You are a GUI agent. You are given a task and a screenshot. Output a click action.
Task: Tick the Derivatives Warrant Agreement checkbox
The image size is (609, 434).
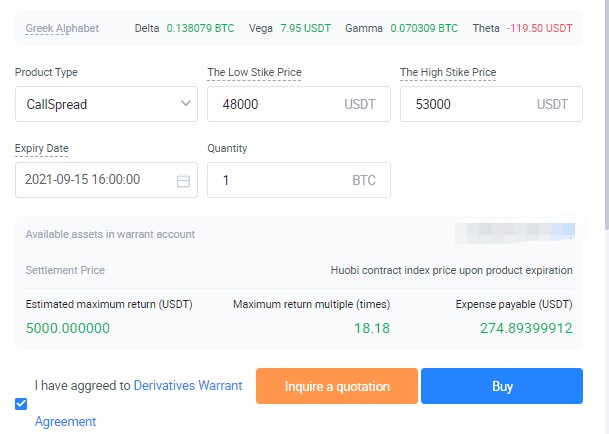click(22, 404)
